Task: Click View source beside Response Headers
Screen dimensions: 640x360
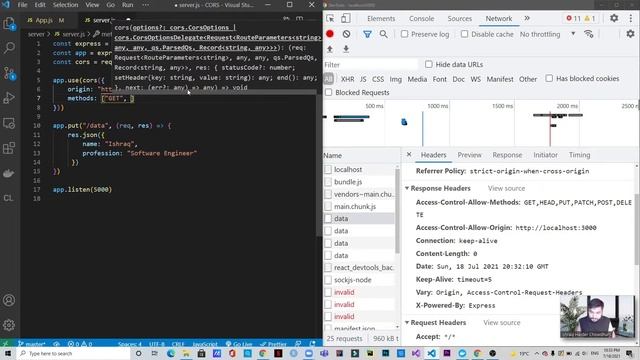Action: (506, 188)
